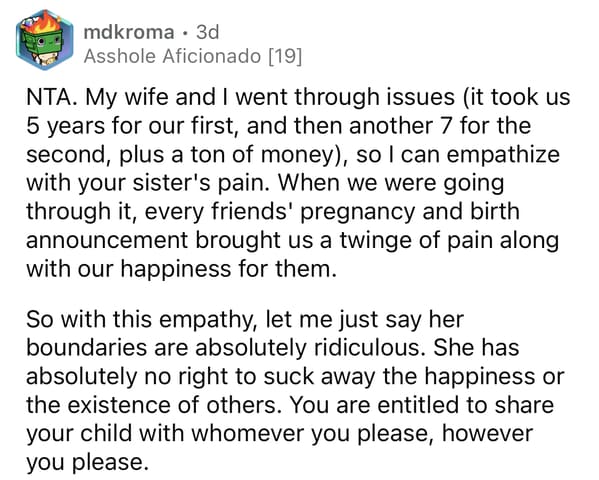Click the [19] flair count
The width and height of the screenshot is (599, 480).
click(285, 57)
